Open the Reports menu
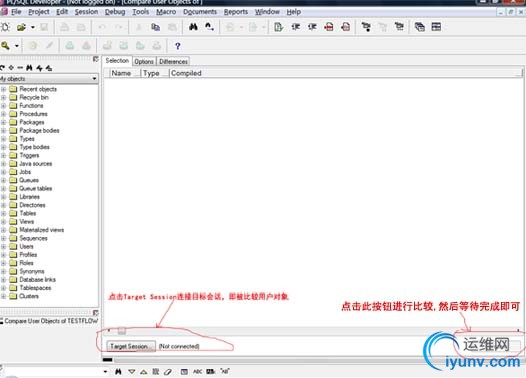Viewport: 526px width, 378px height. pos(236,12)
